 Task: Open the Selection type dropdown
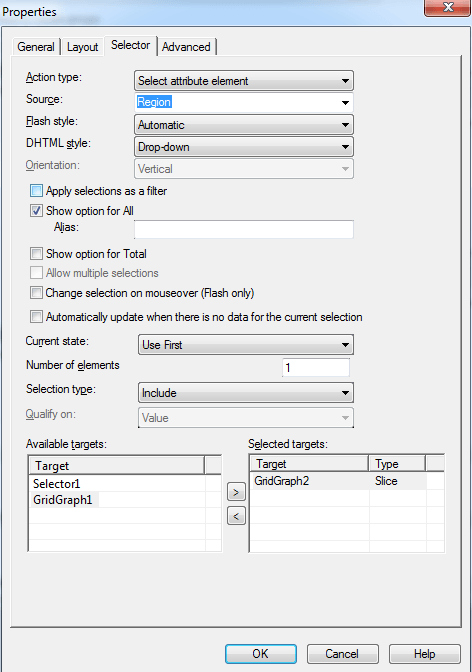(246, 393)
